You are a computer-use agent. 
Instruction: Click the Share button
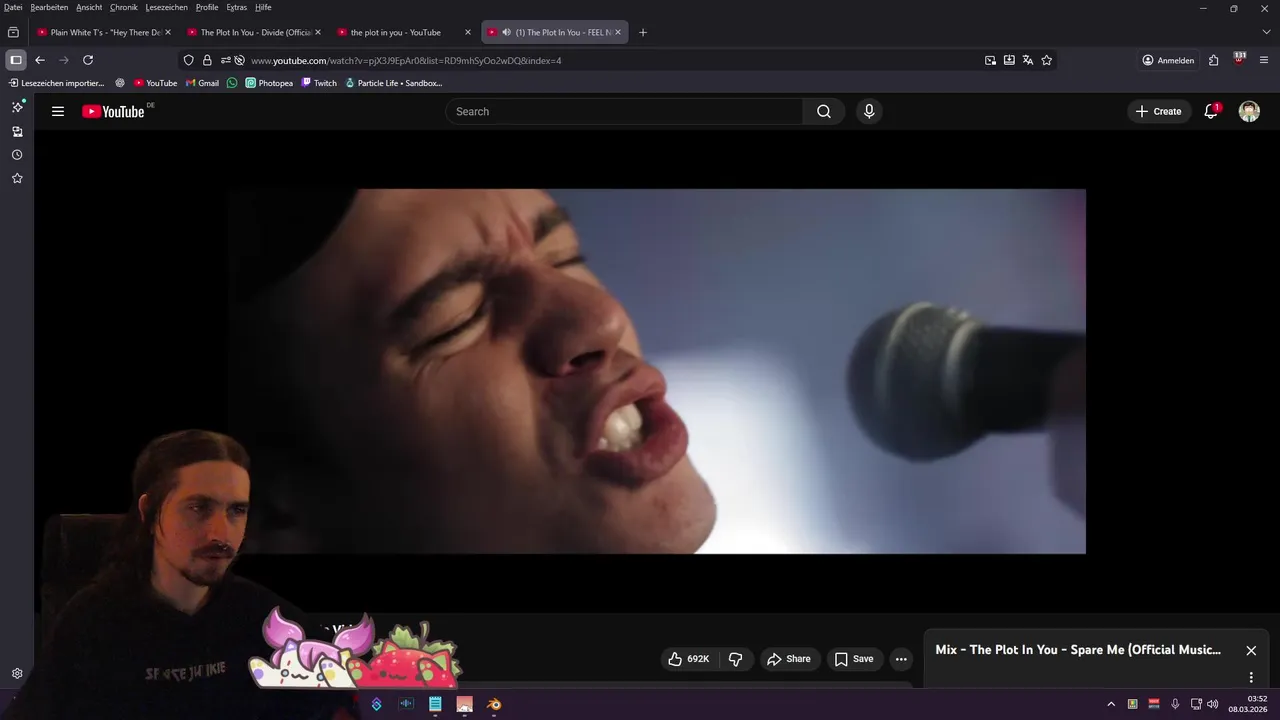[x=788, y=659]
